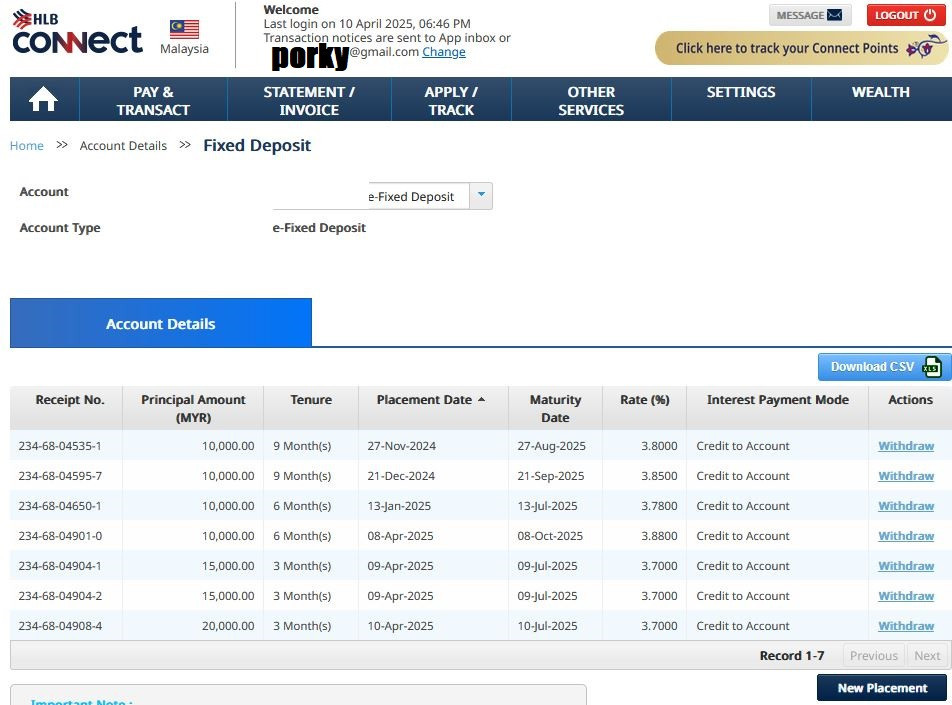Click the New Placement button
952x705 pixels.
[x=882, y=688]
